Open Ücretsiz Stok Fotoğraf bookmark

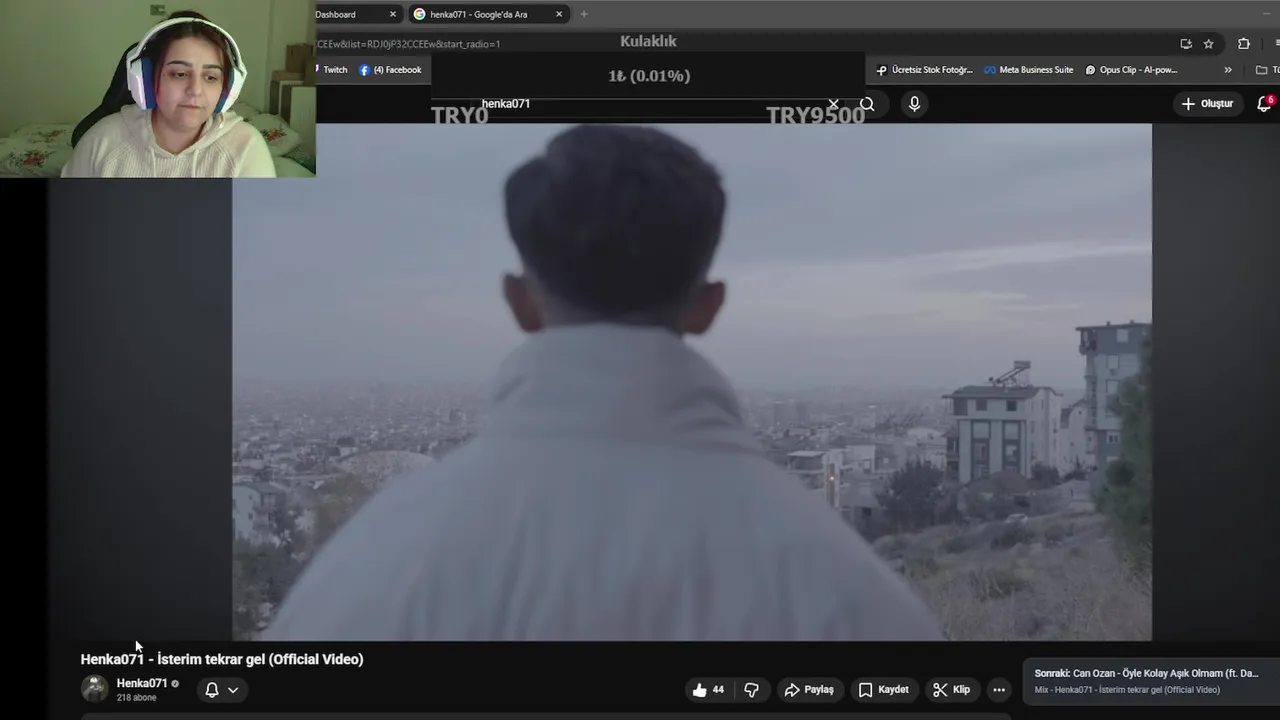tap(924, 70)
